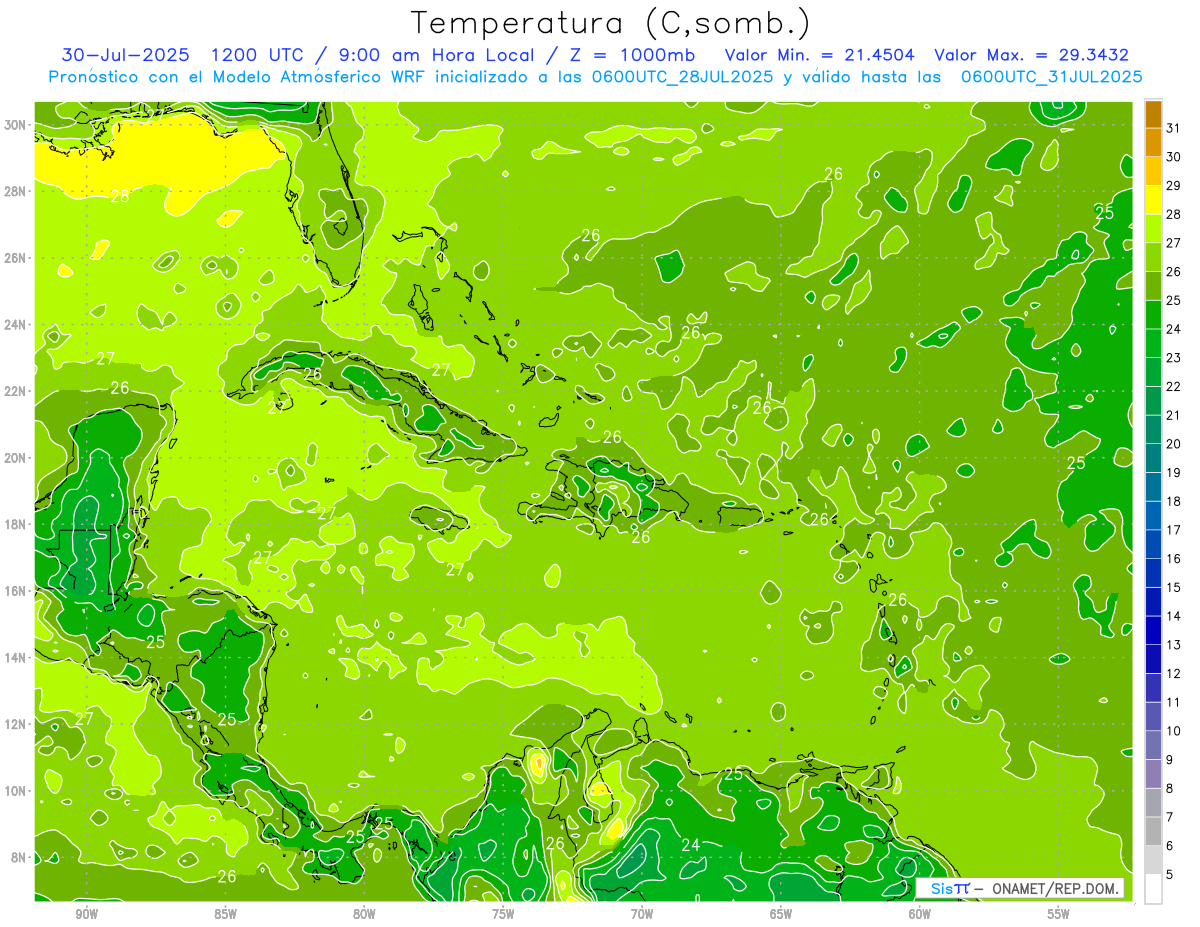The image size is (1200, 927).
Task: Click the 80W longitude axis label
Action: [x=364, y=914]
